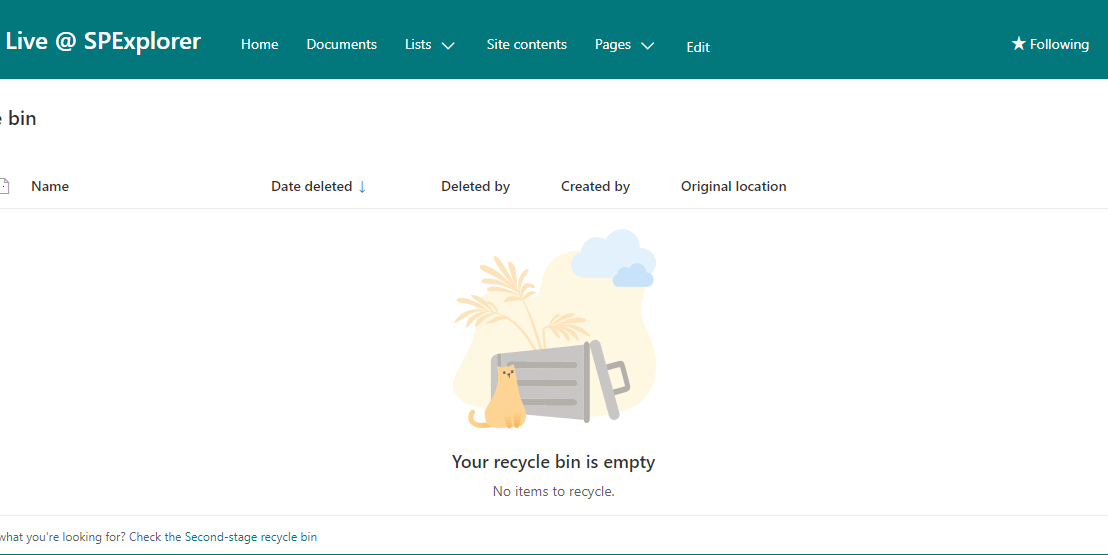Screen dimensions: 1108x555
Task: Open the Lists menu item
Action: pos(418,44)
